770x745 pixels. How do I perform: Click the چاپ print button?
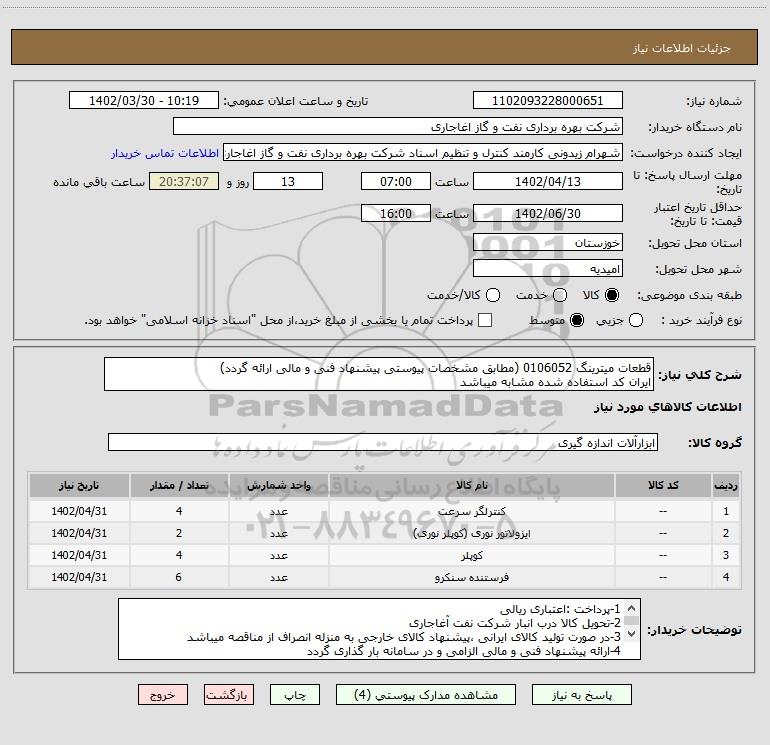click(295, 695)
